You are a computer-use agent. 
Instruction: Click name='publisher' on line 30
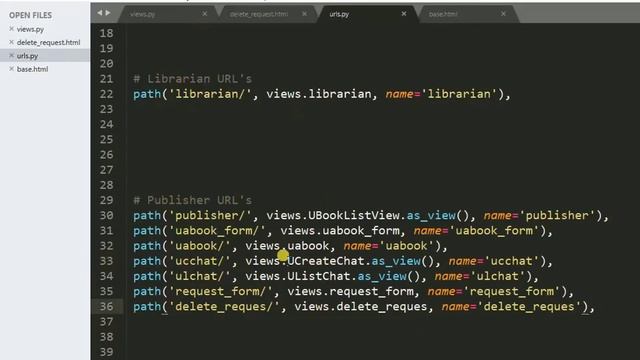point(540,216)
